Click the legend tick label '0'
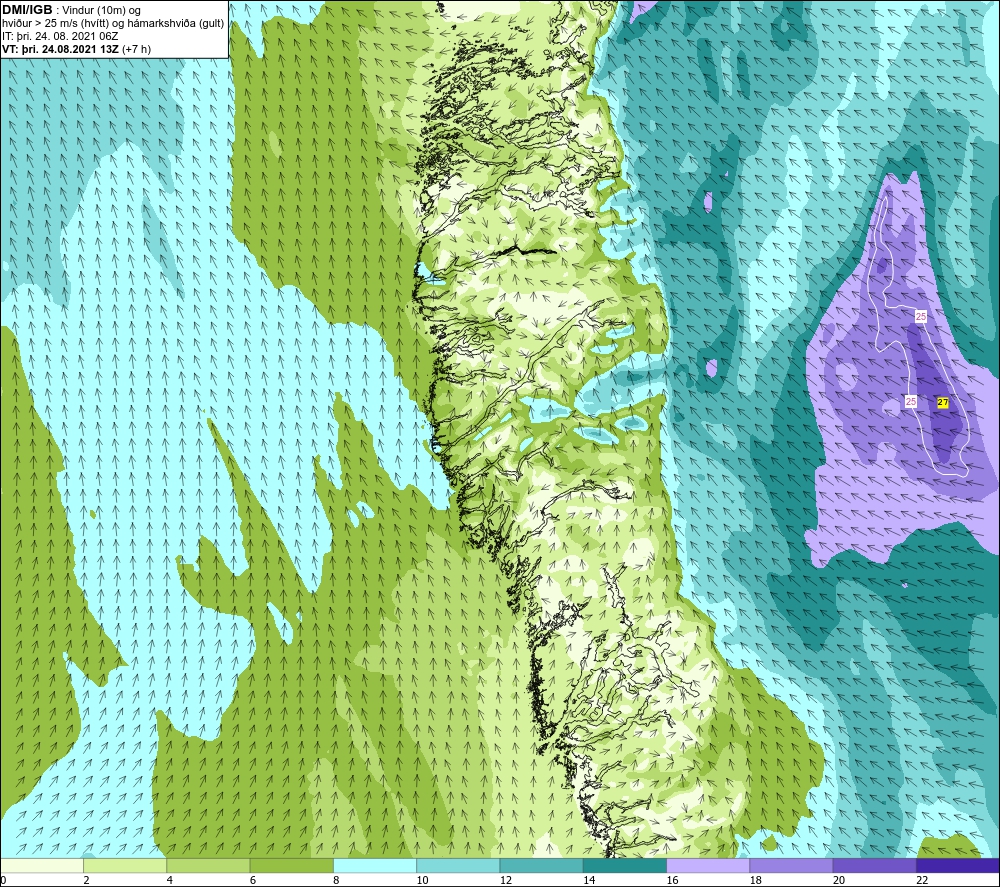The width and height of the screenshot is (1000, 887). [x=3, y=881]
